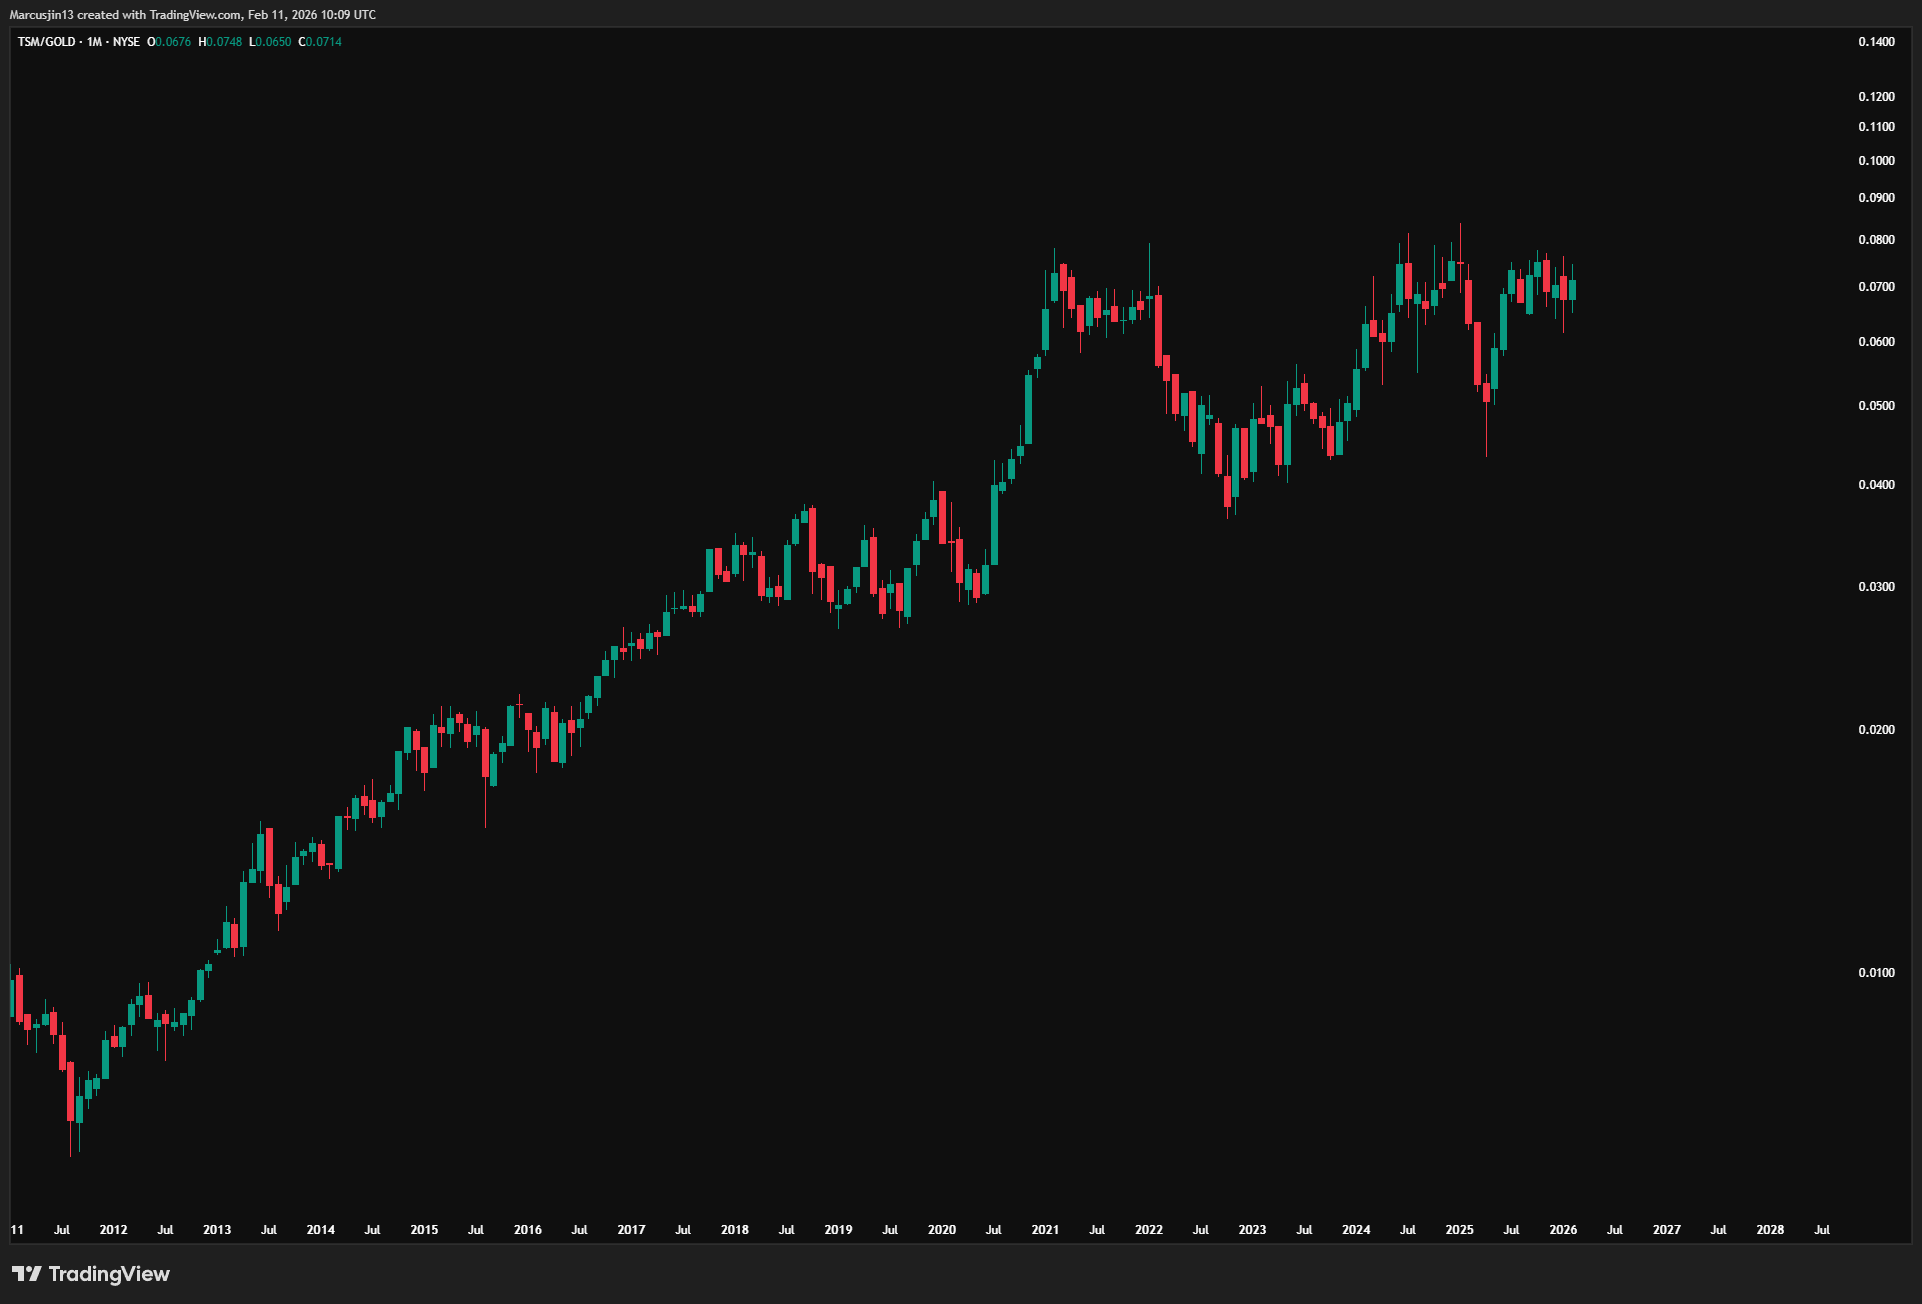The height and width of the screenshot is (1304, 1922).
Task: Click the TradingView logo icon
Action: [x=27, y=1273]
